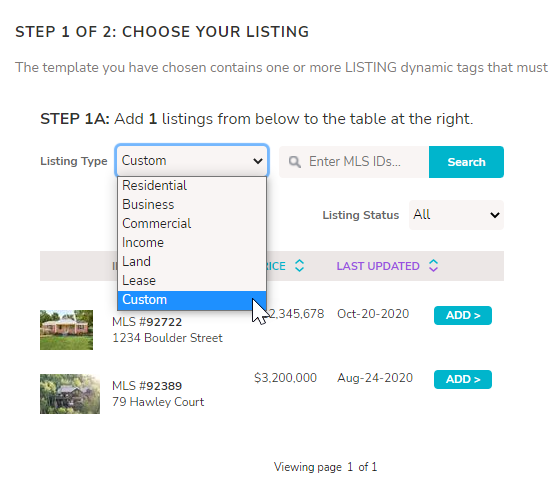Sort by price using the arrows icon
The width and height of the screenshot is (552, 478).
pyautogui.click(x=299, y=266)
